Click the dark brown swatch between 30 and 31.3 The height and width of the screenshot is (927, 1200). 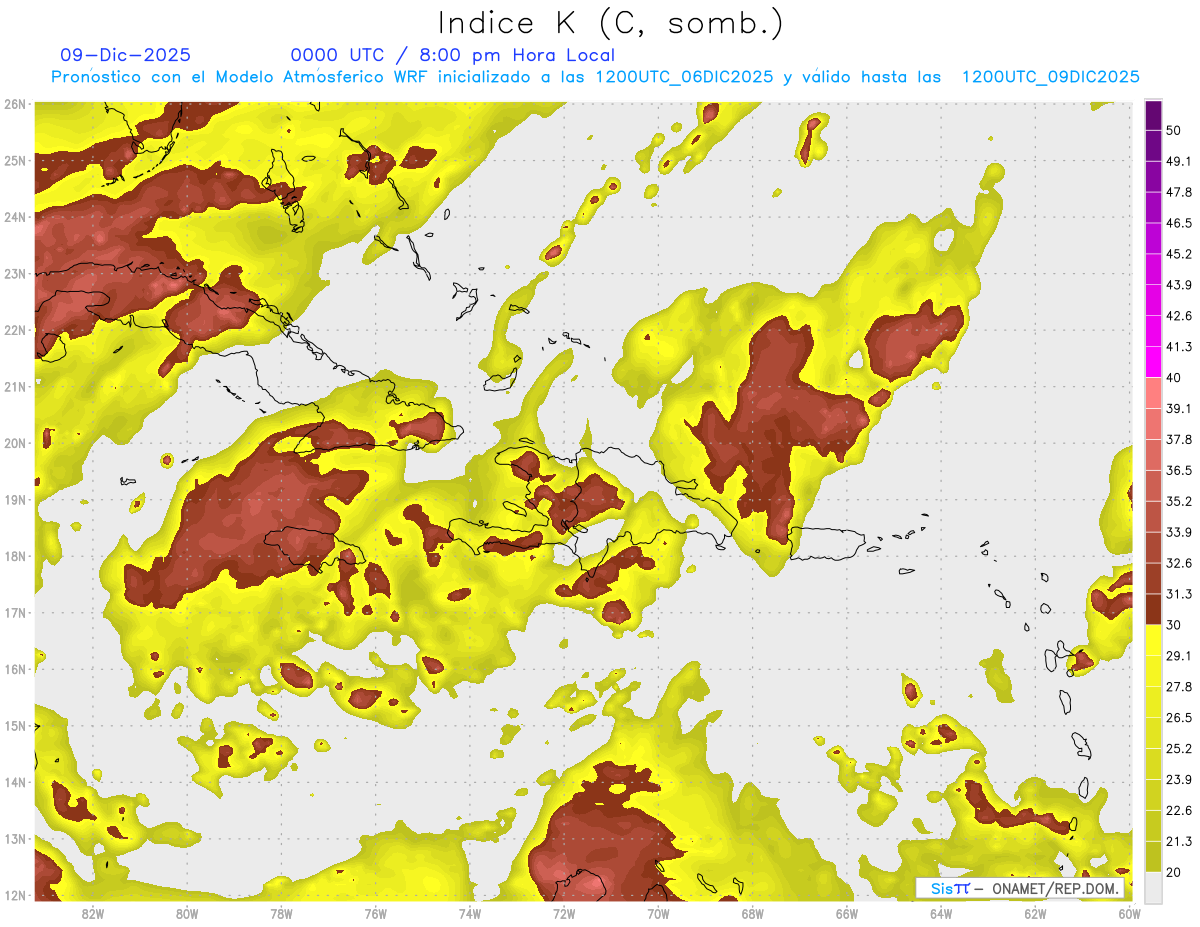click(x=1153, y=609)
